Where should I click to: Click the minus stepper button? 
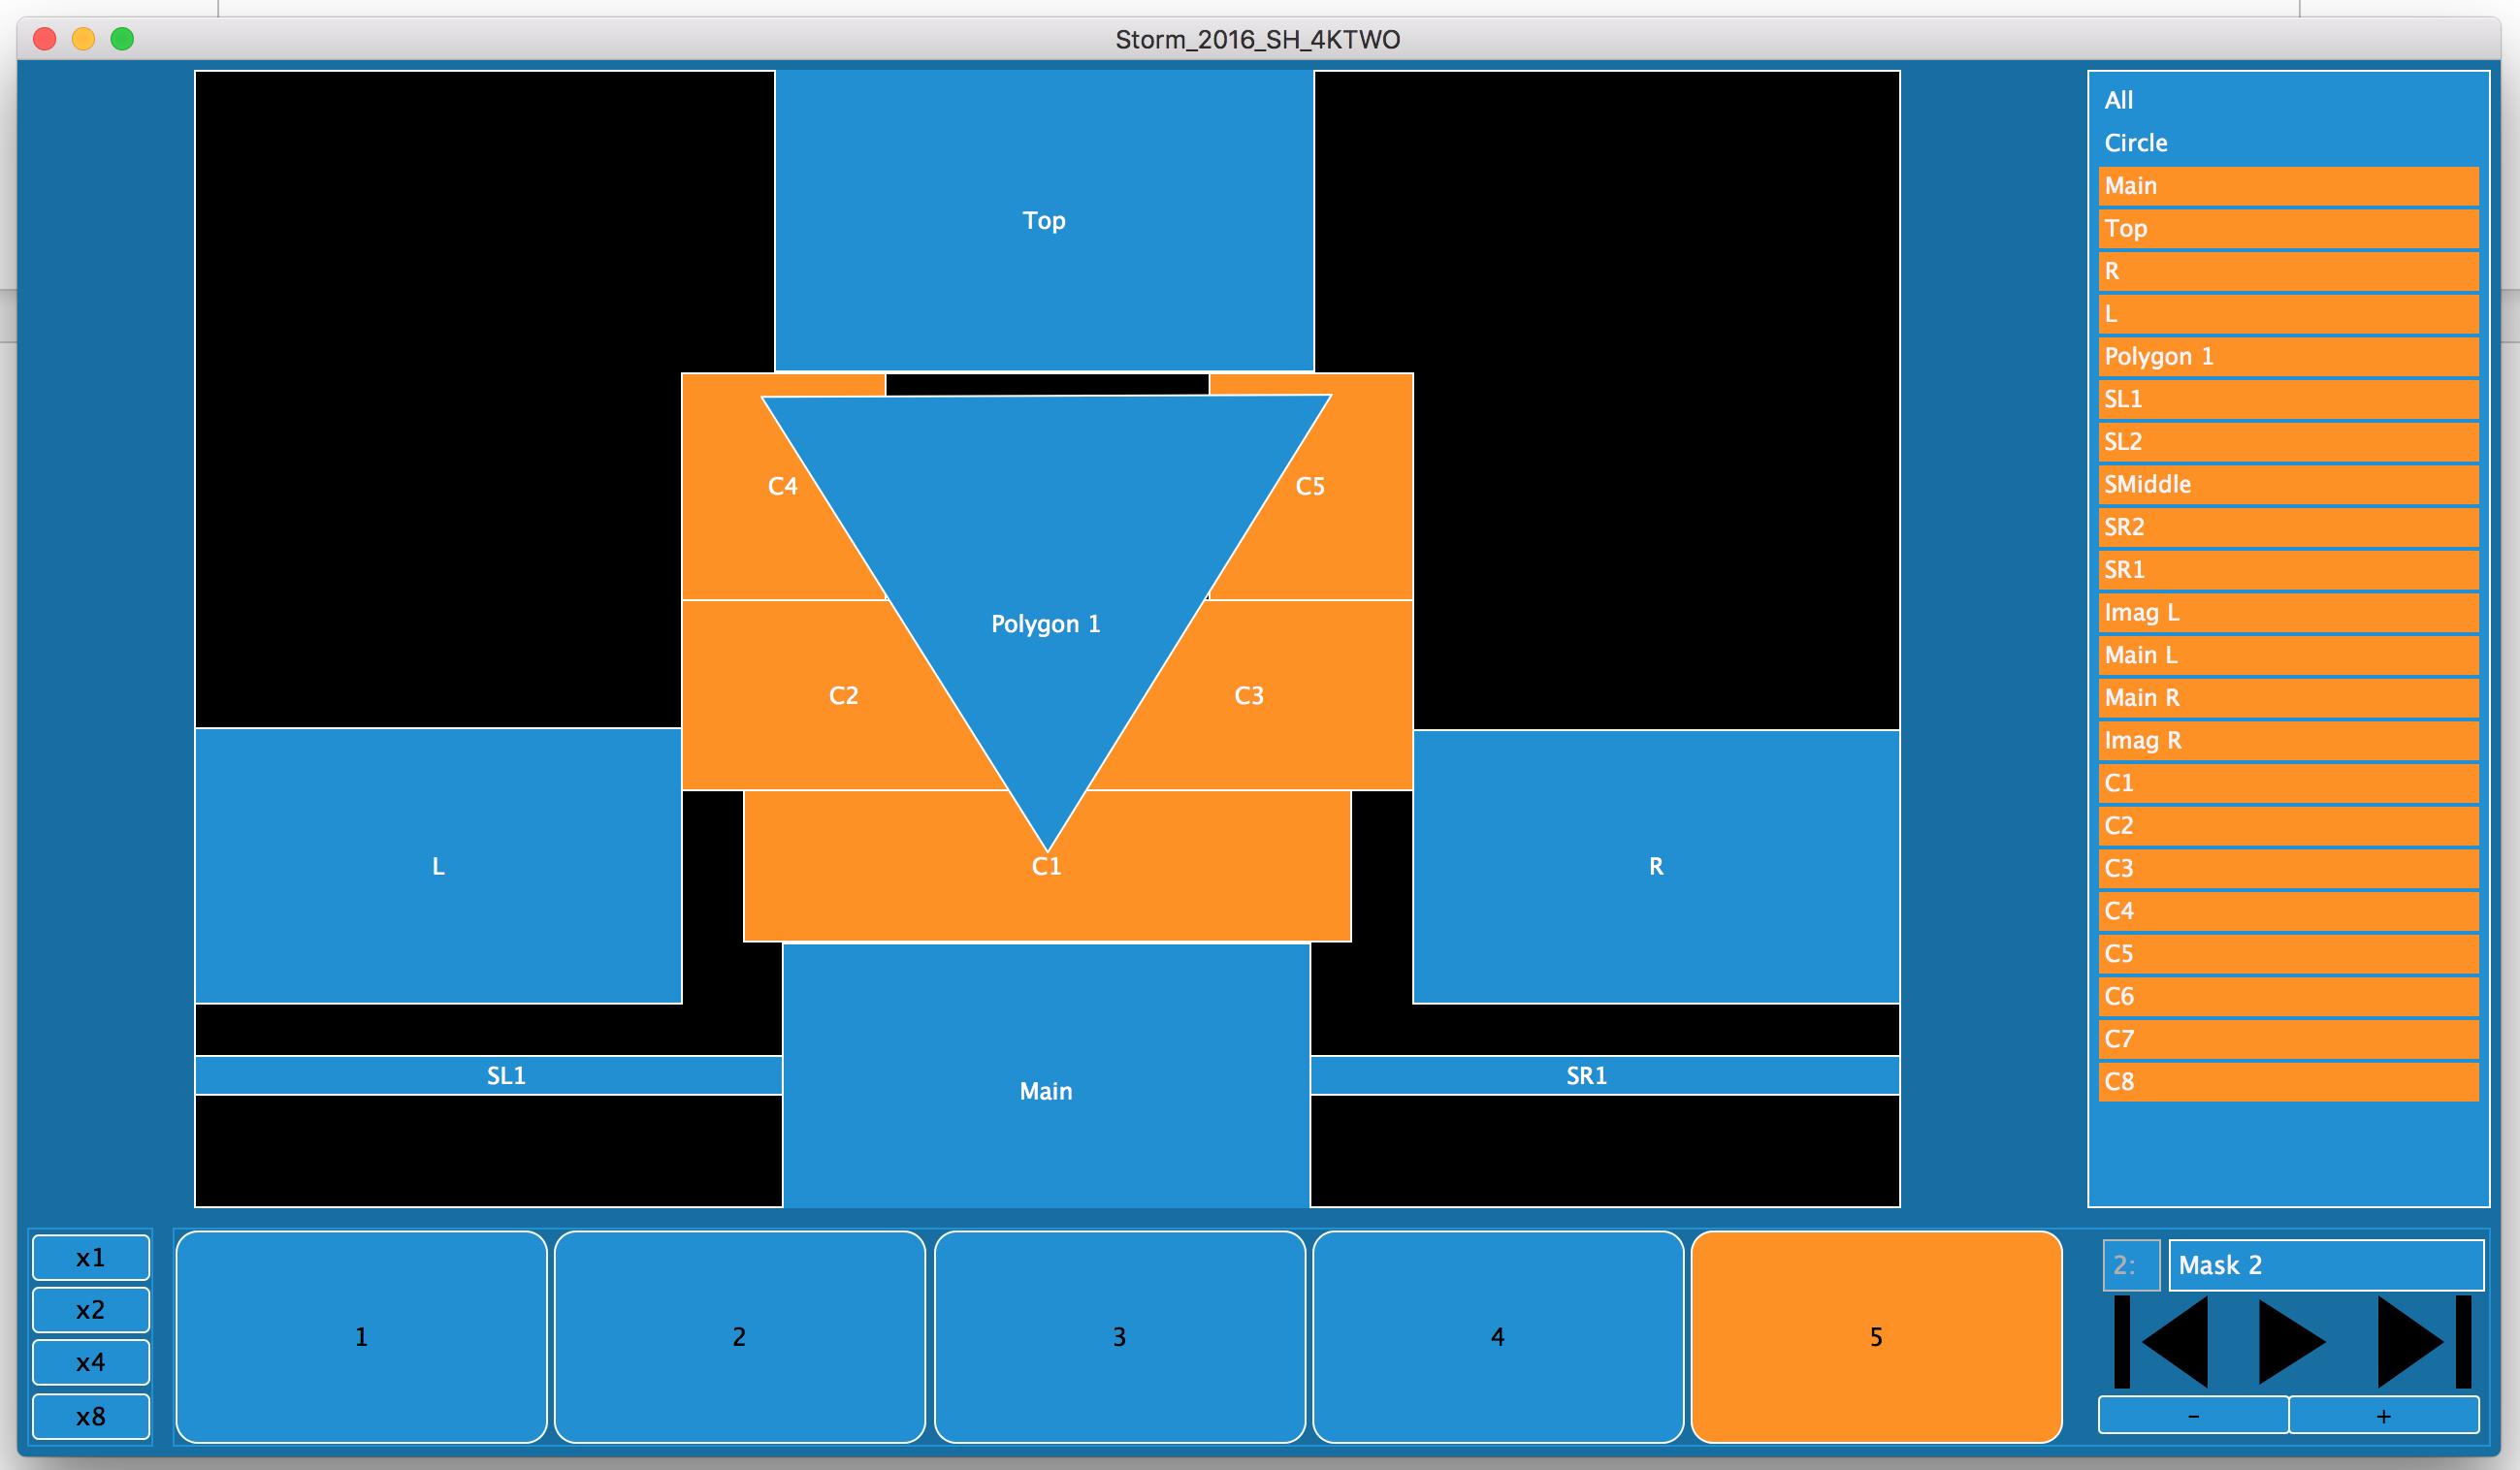pos(2192,1416)
